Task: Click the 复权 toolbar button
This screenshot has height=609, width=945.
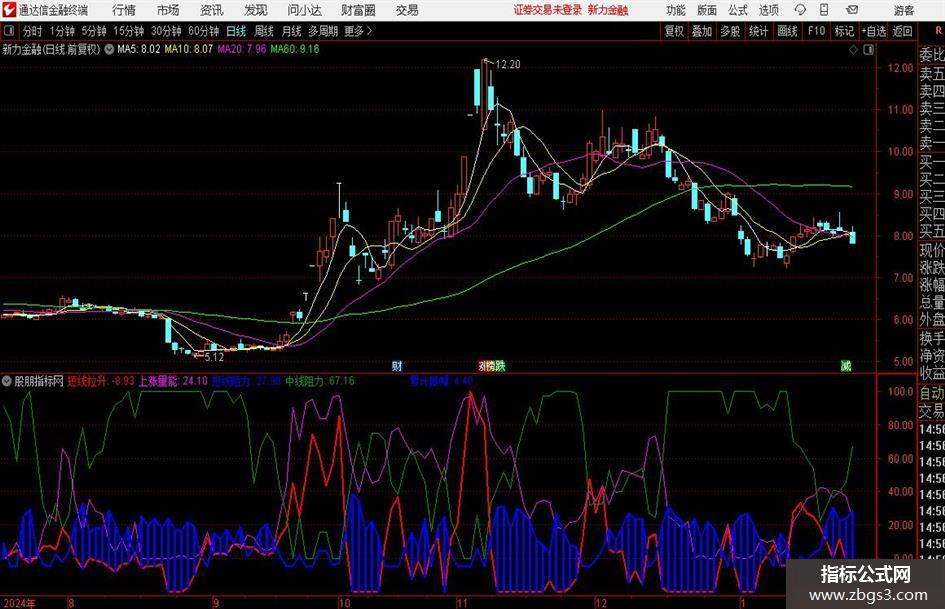Action: (674, 31)
